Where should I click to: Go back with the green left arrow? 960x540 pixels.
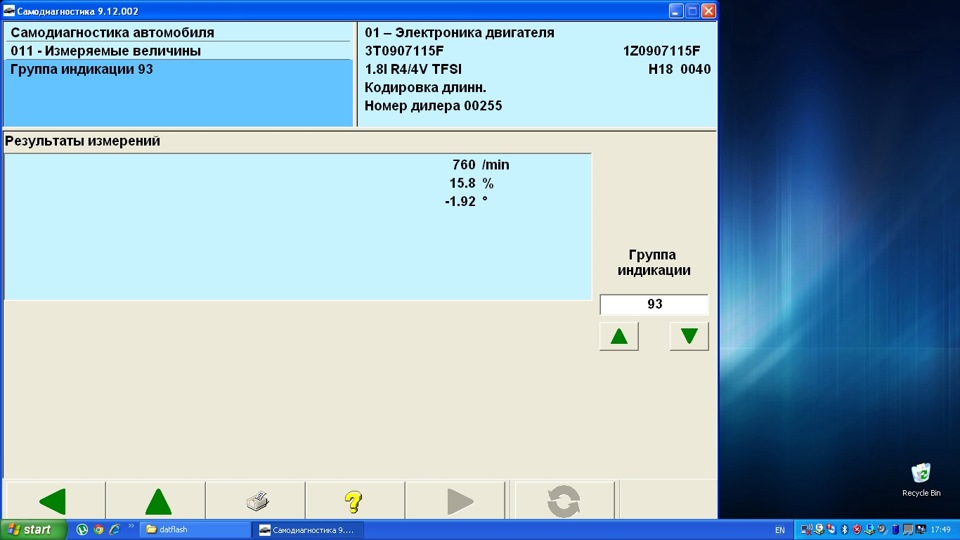click(54, 501)
